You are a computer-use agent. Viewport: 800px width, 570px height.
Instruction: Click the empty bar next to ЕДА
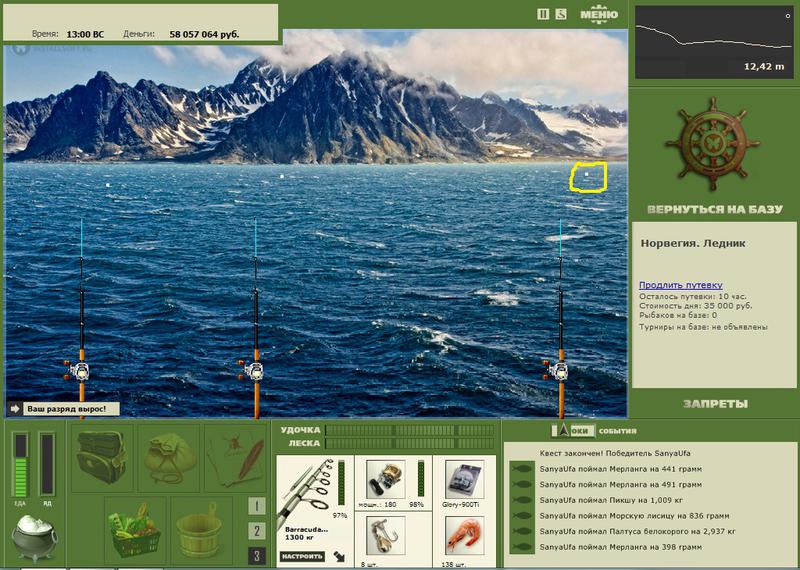47,464
